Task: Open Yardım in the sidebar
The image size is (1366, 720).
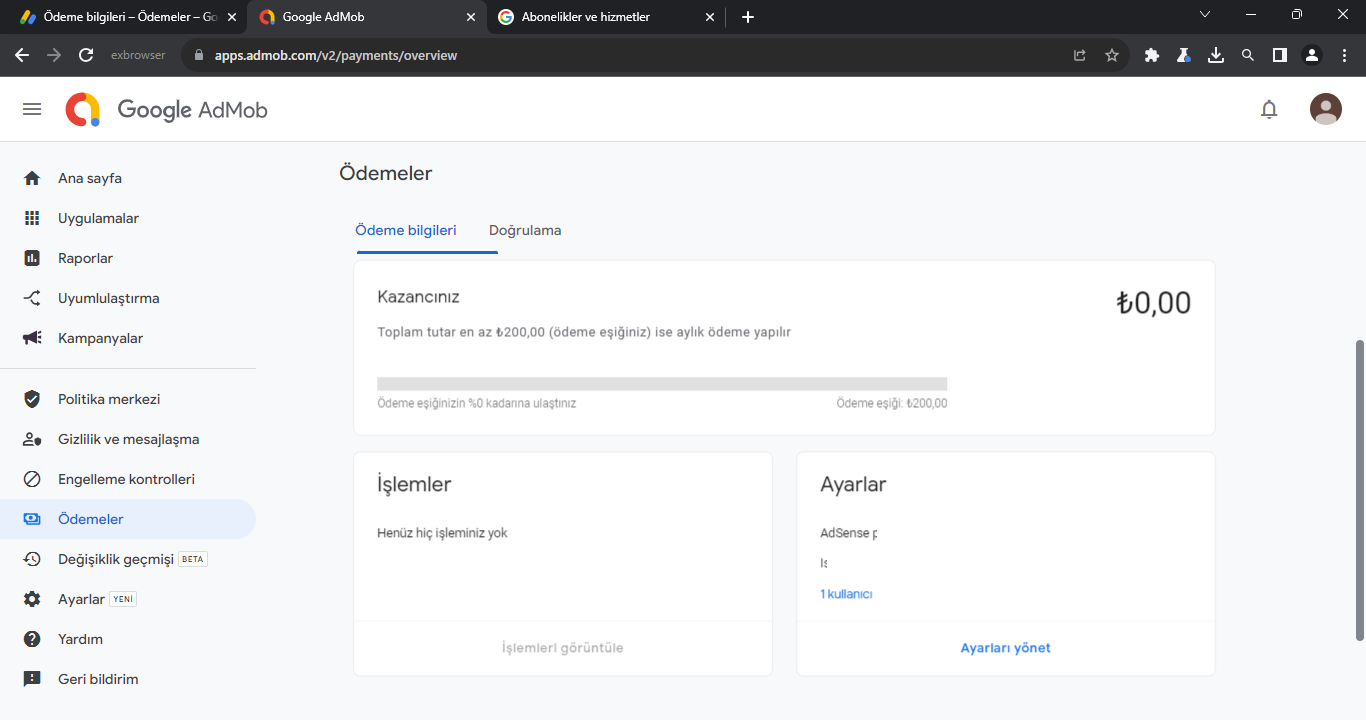Action: (128, 639)
